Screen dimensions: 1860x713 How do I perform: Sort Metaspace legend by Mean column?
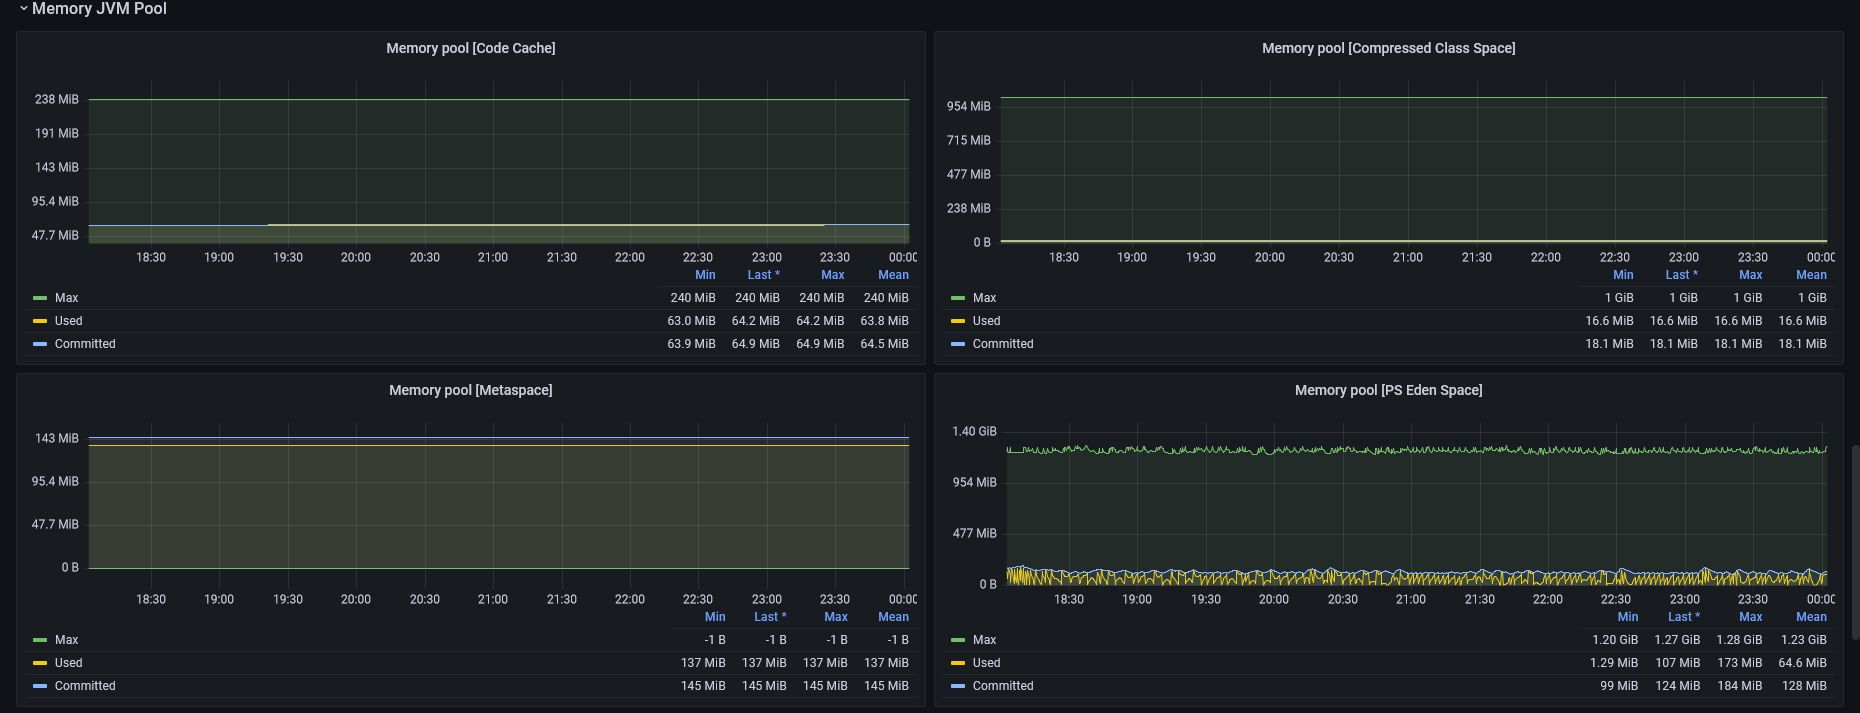tap(893, 617)
